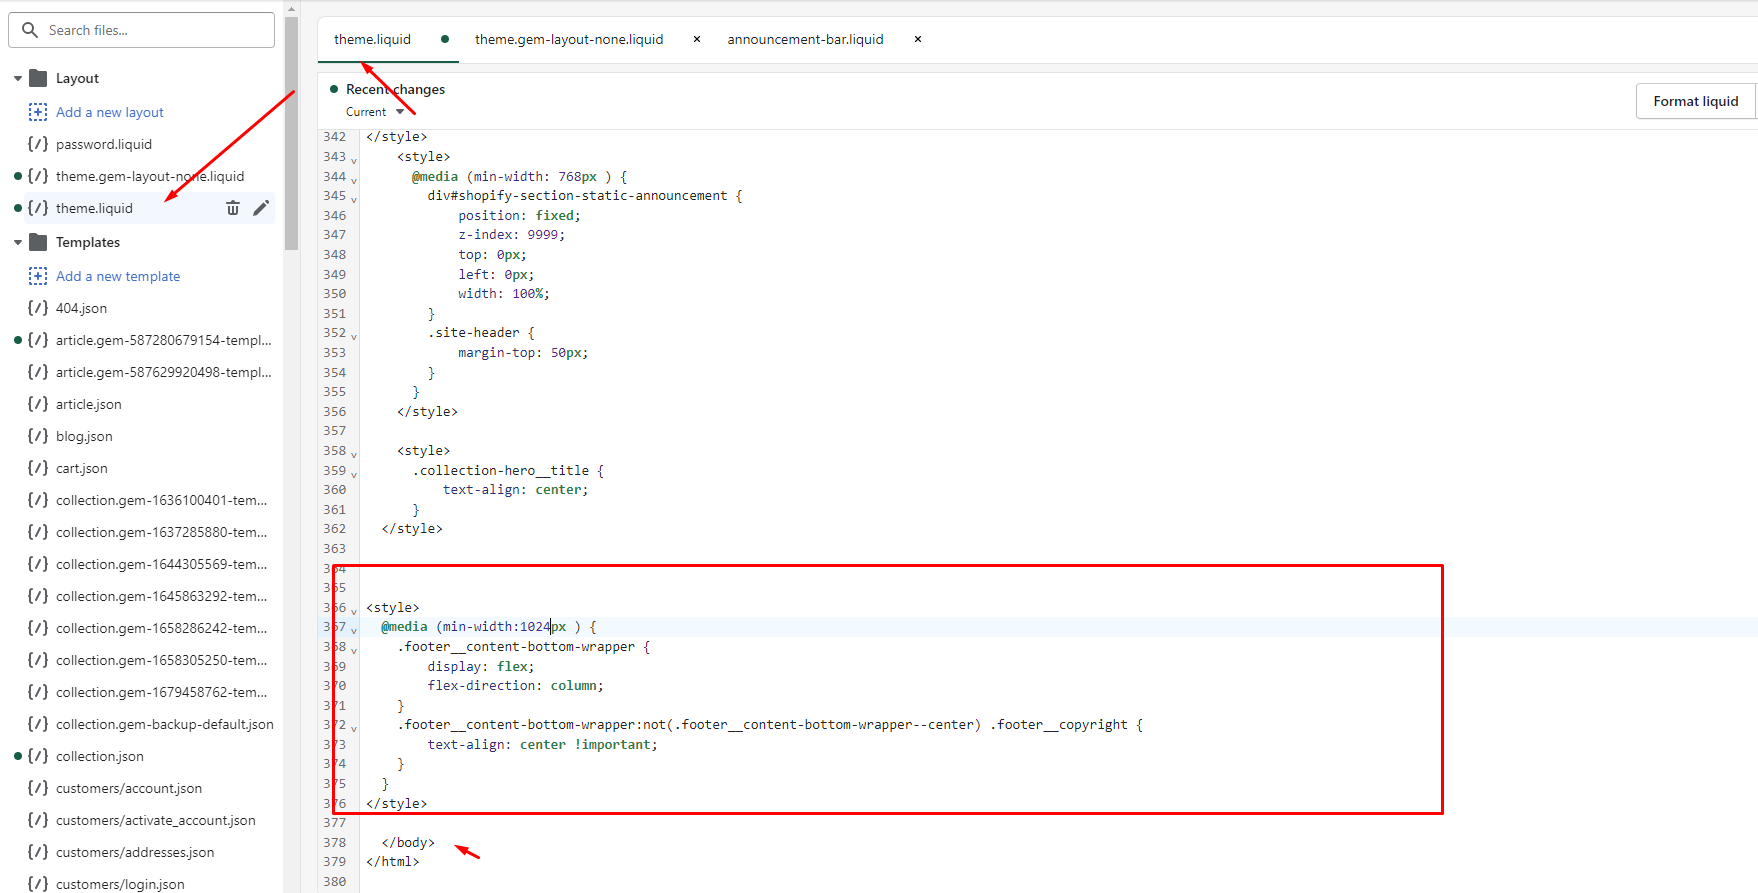Viewport: 1758px width, 893px height.
Task: Click the file list vertical scrollbar
Action: (291, 133)
